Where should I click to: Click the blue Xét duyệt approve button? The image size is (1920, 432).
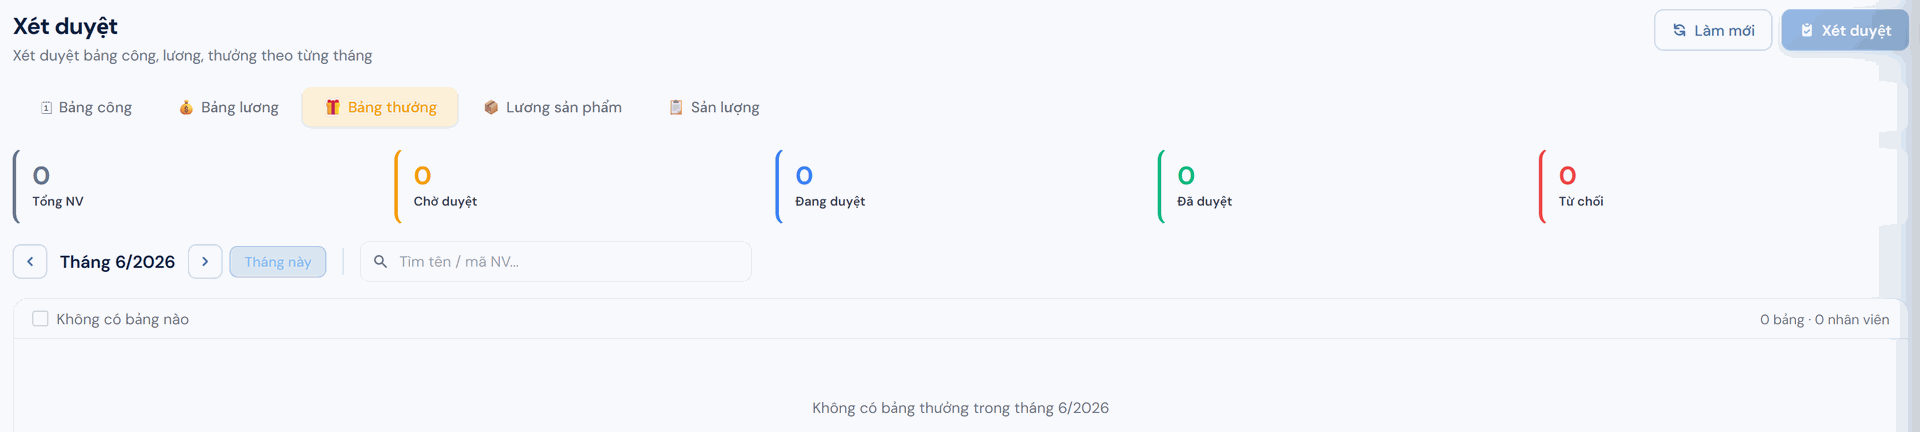coord(1845,31)
